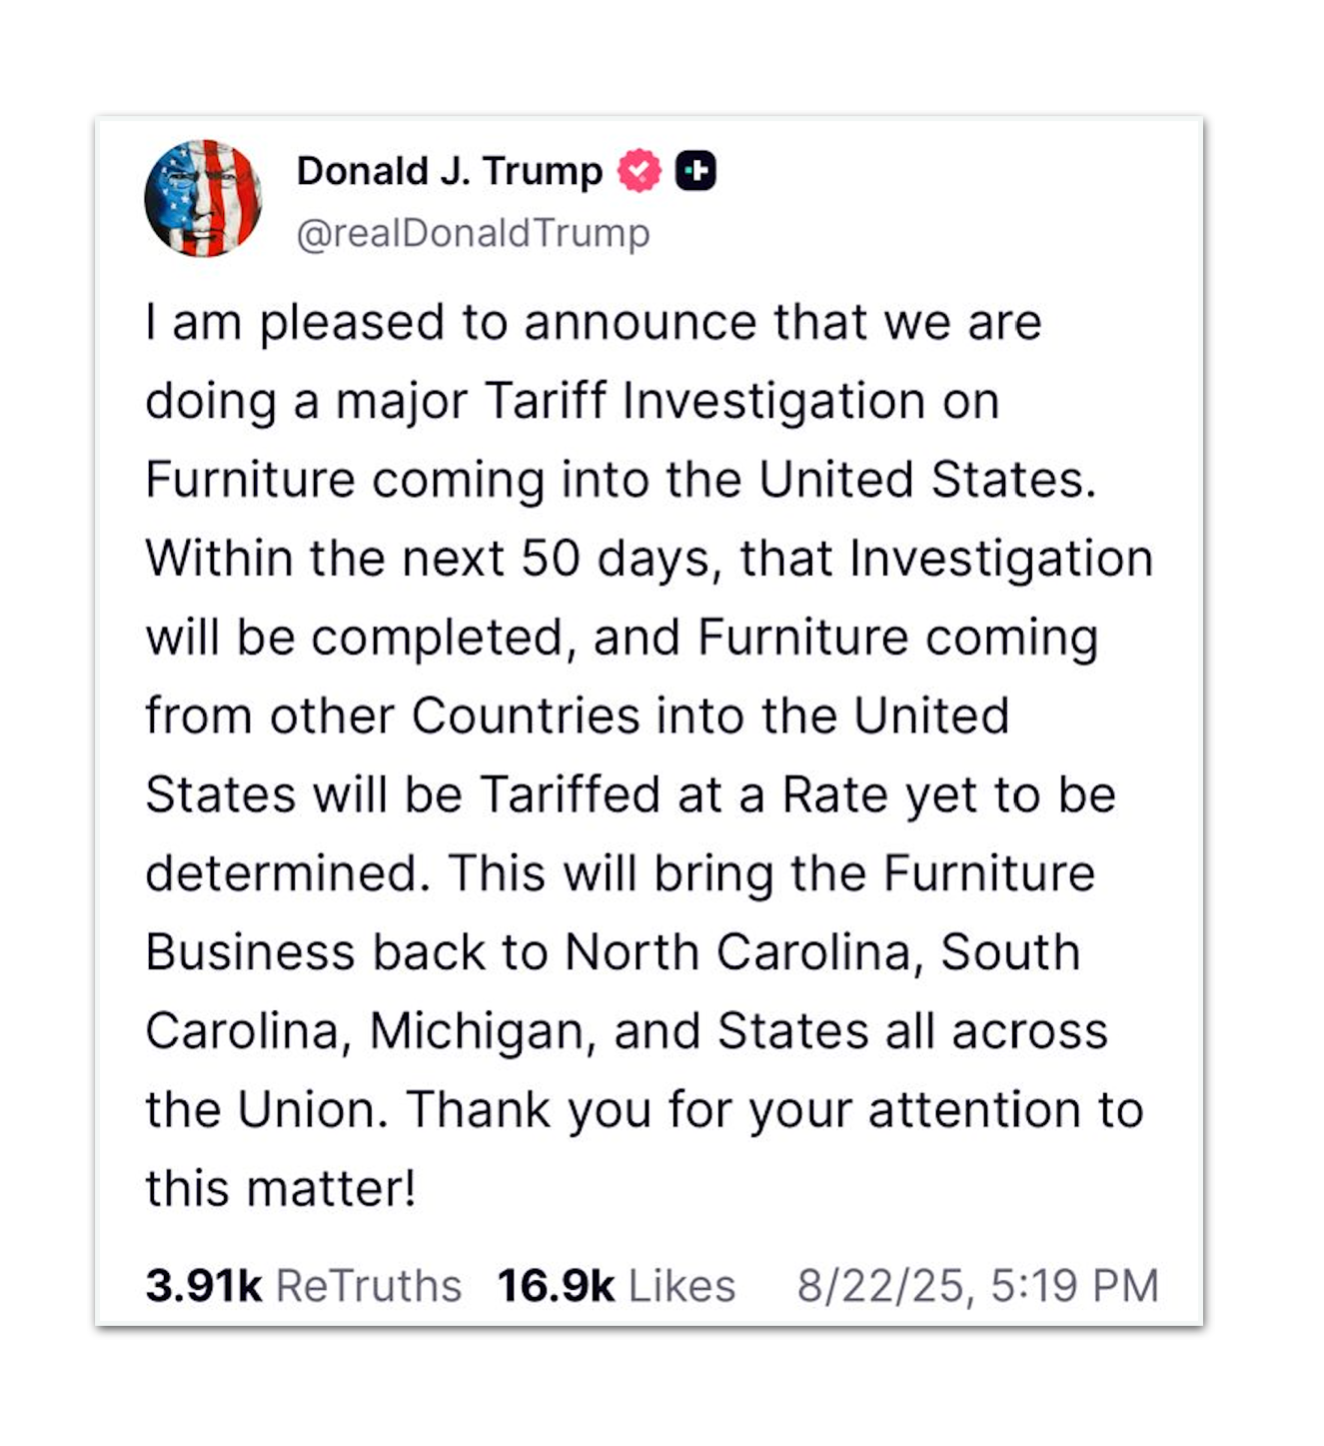Viewport: 1324px width, 1446px height.
Task: Click the ReTruths label
Action: pos(368,1286)
